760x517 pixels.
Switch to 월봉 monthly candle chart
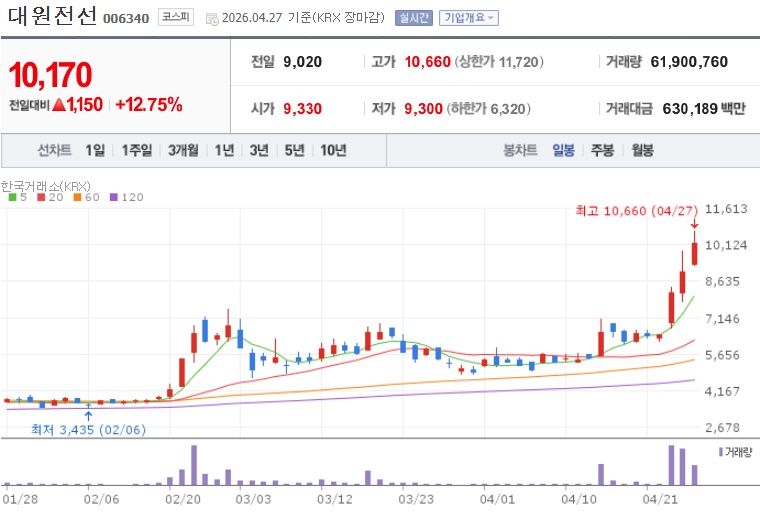642,150
